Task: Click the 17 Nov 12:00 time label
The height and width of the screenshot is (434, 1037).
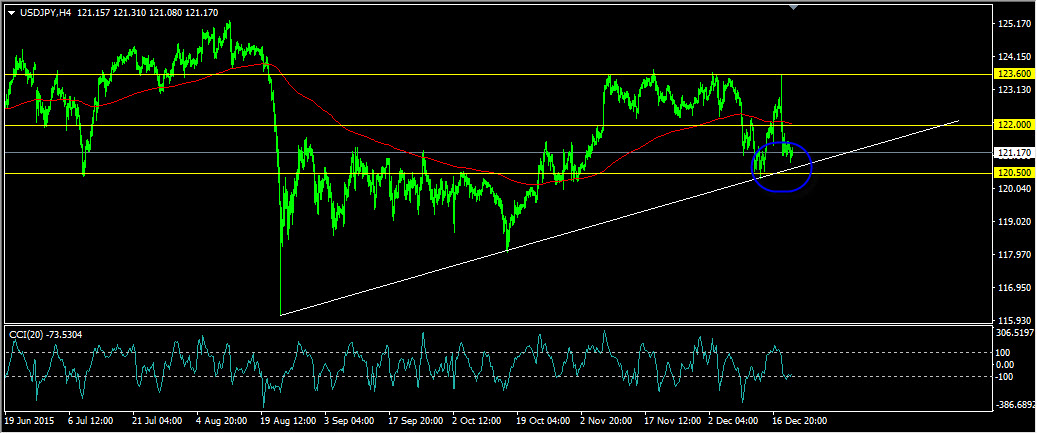Action: coord(671,421)
